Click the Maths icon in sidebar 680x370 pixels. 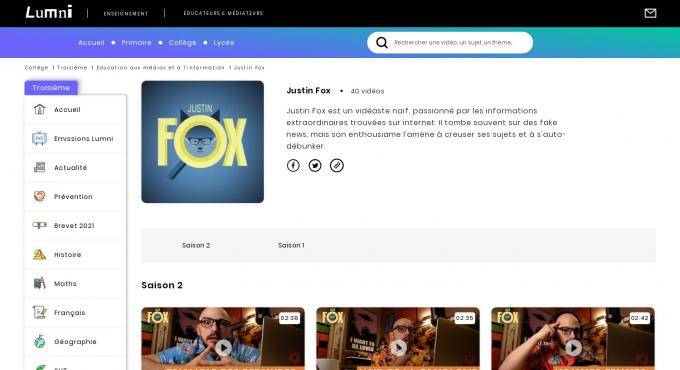(x=39, y=283)
